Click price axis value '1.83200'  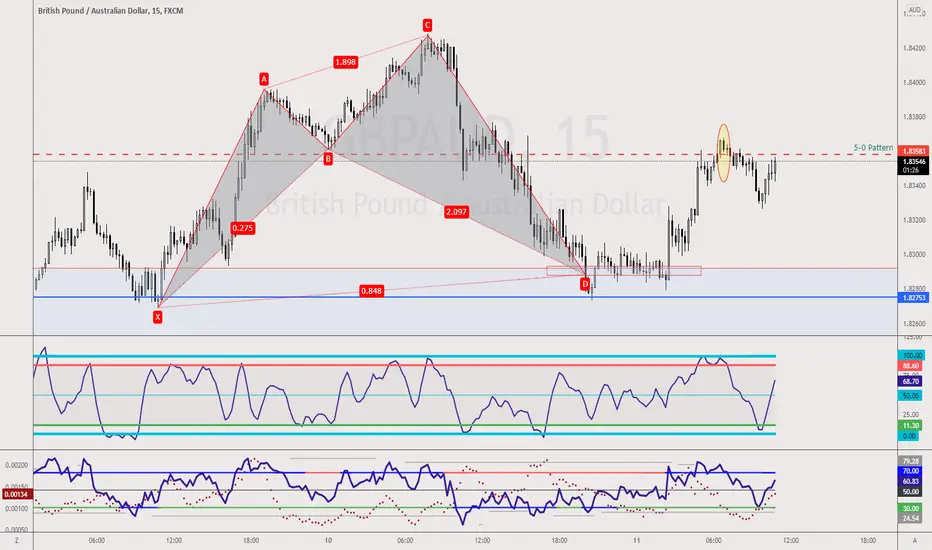point(914,220)
